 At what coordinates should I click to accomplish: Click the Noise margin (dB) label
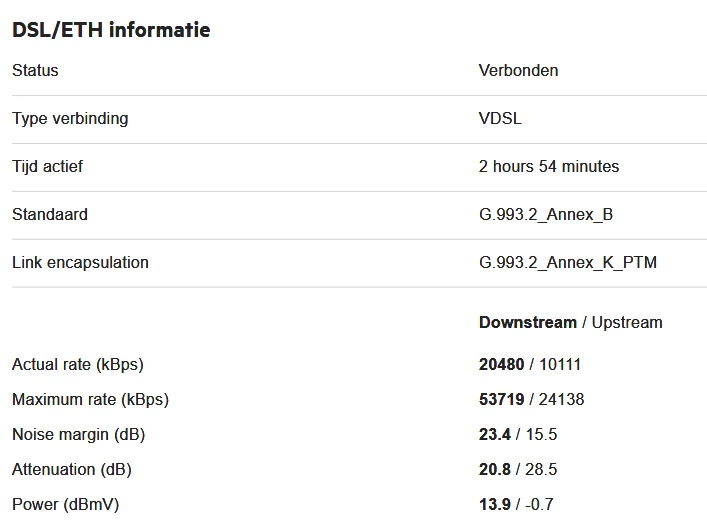click(76, 434)
